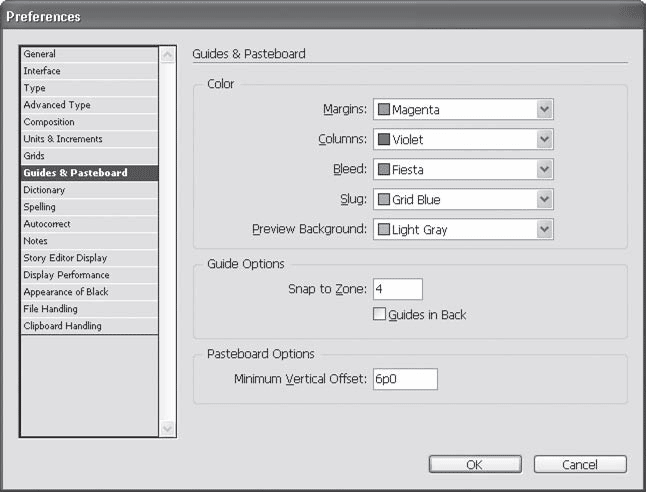
Task: Open the Slug color dropdown
Action: click(544, 200)
